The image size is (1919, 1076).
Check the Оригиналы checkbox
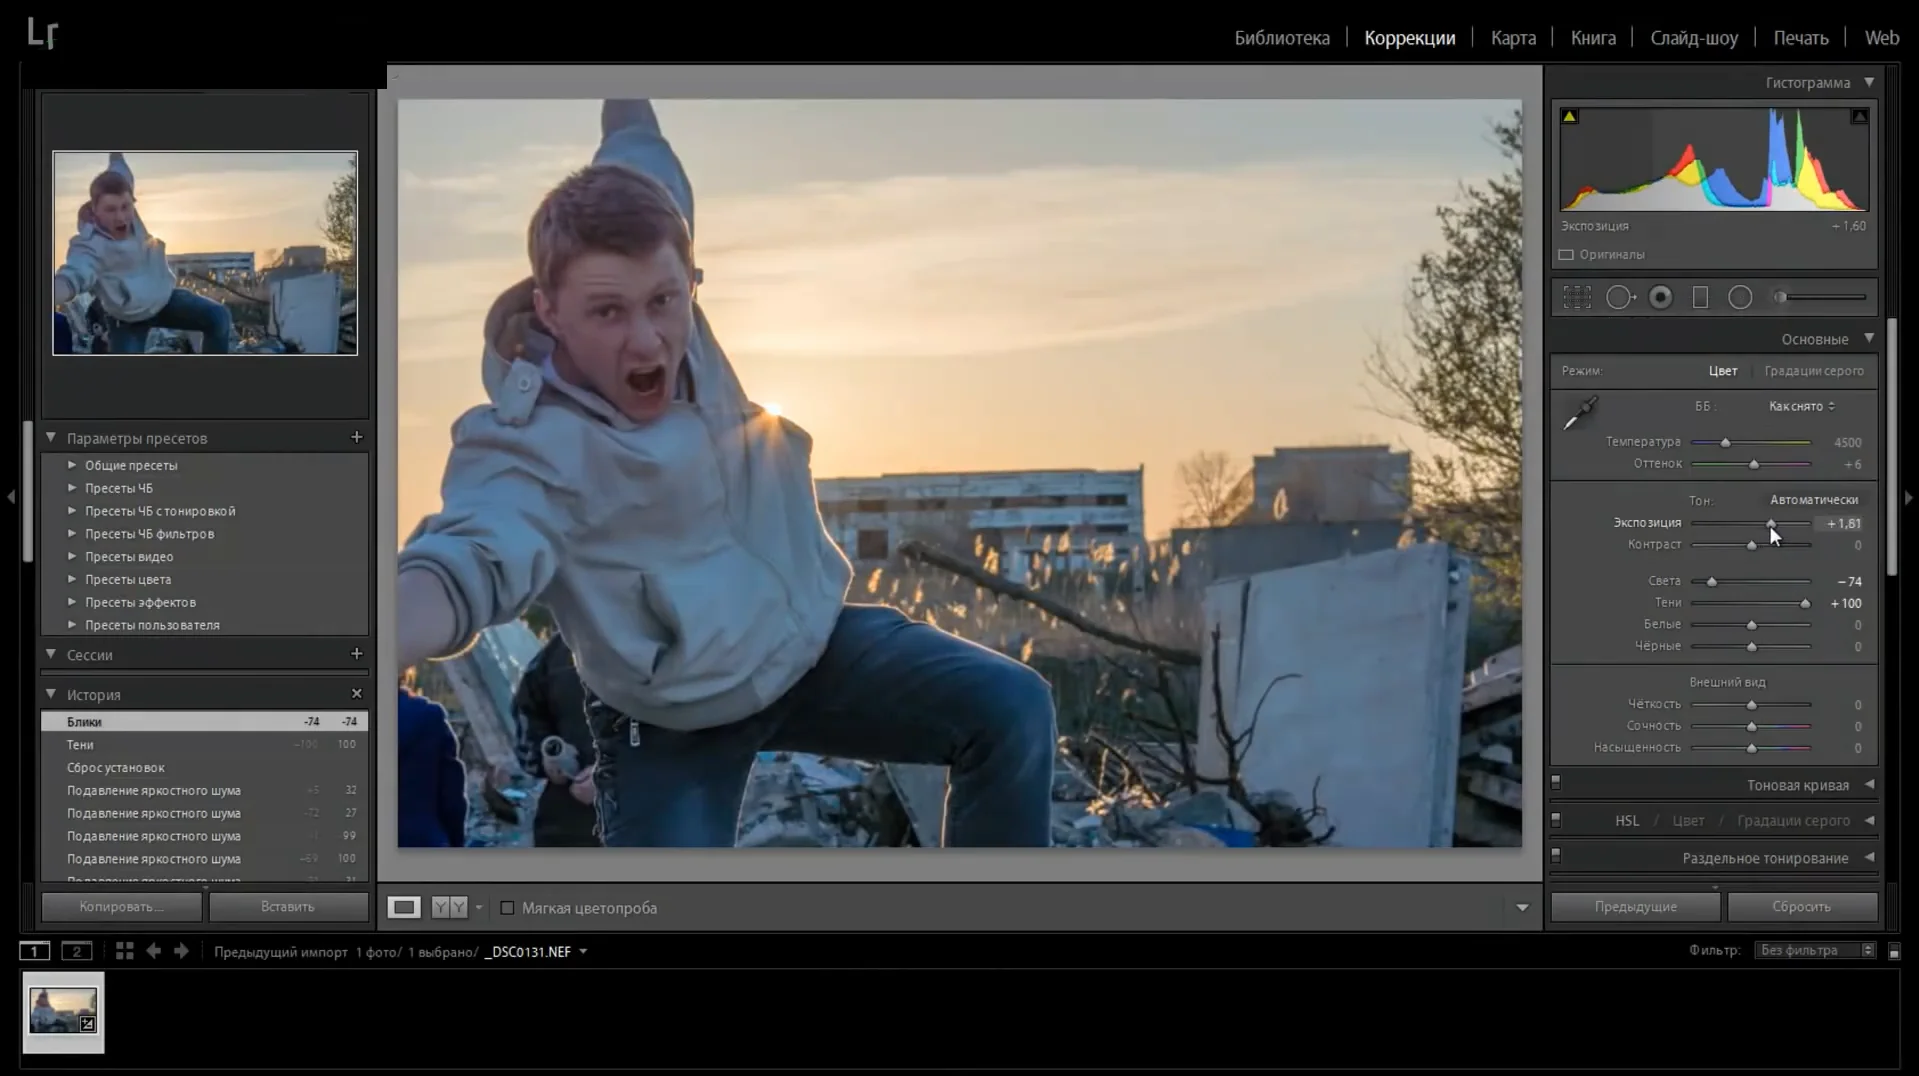1567,255
